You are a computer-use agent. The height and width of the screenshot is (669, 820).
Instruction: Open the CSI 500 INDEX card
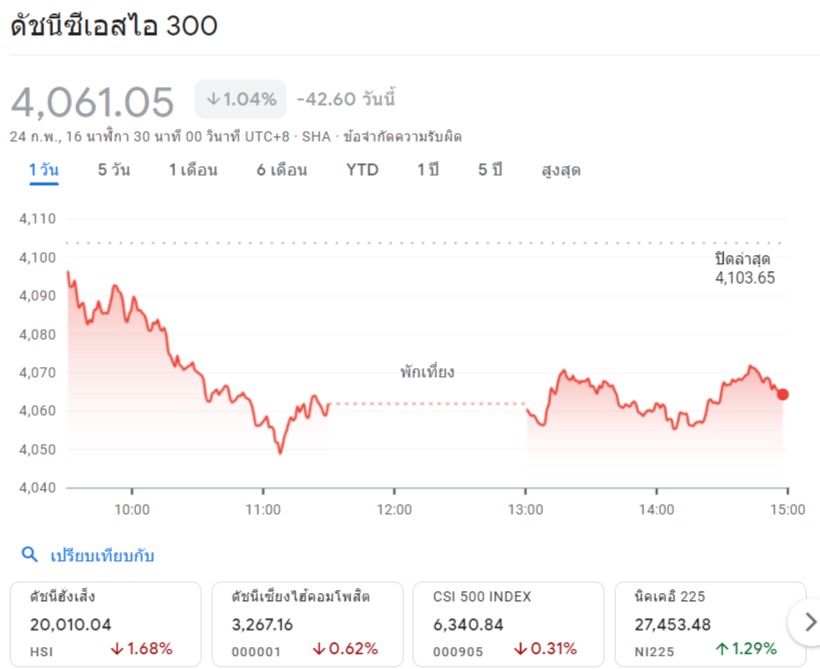508,623
